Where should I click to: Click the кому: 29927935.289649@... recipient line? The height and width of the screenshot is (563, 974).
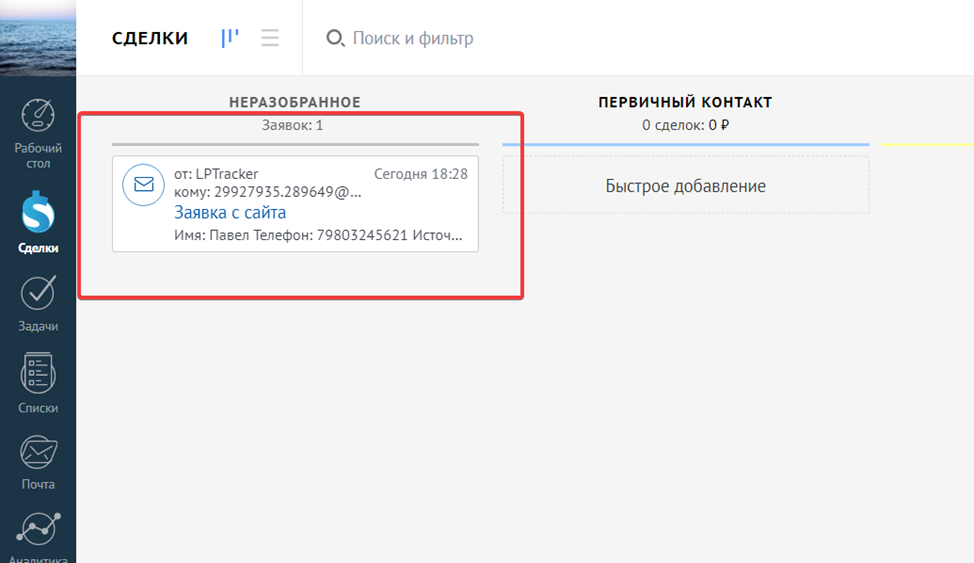[x=267, y=191]
